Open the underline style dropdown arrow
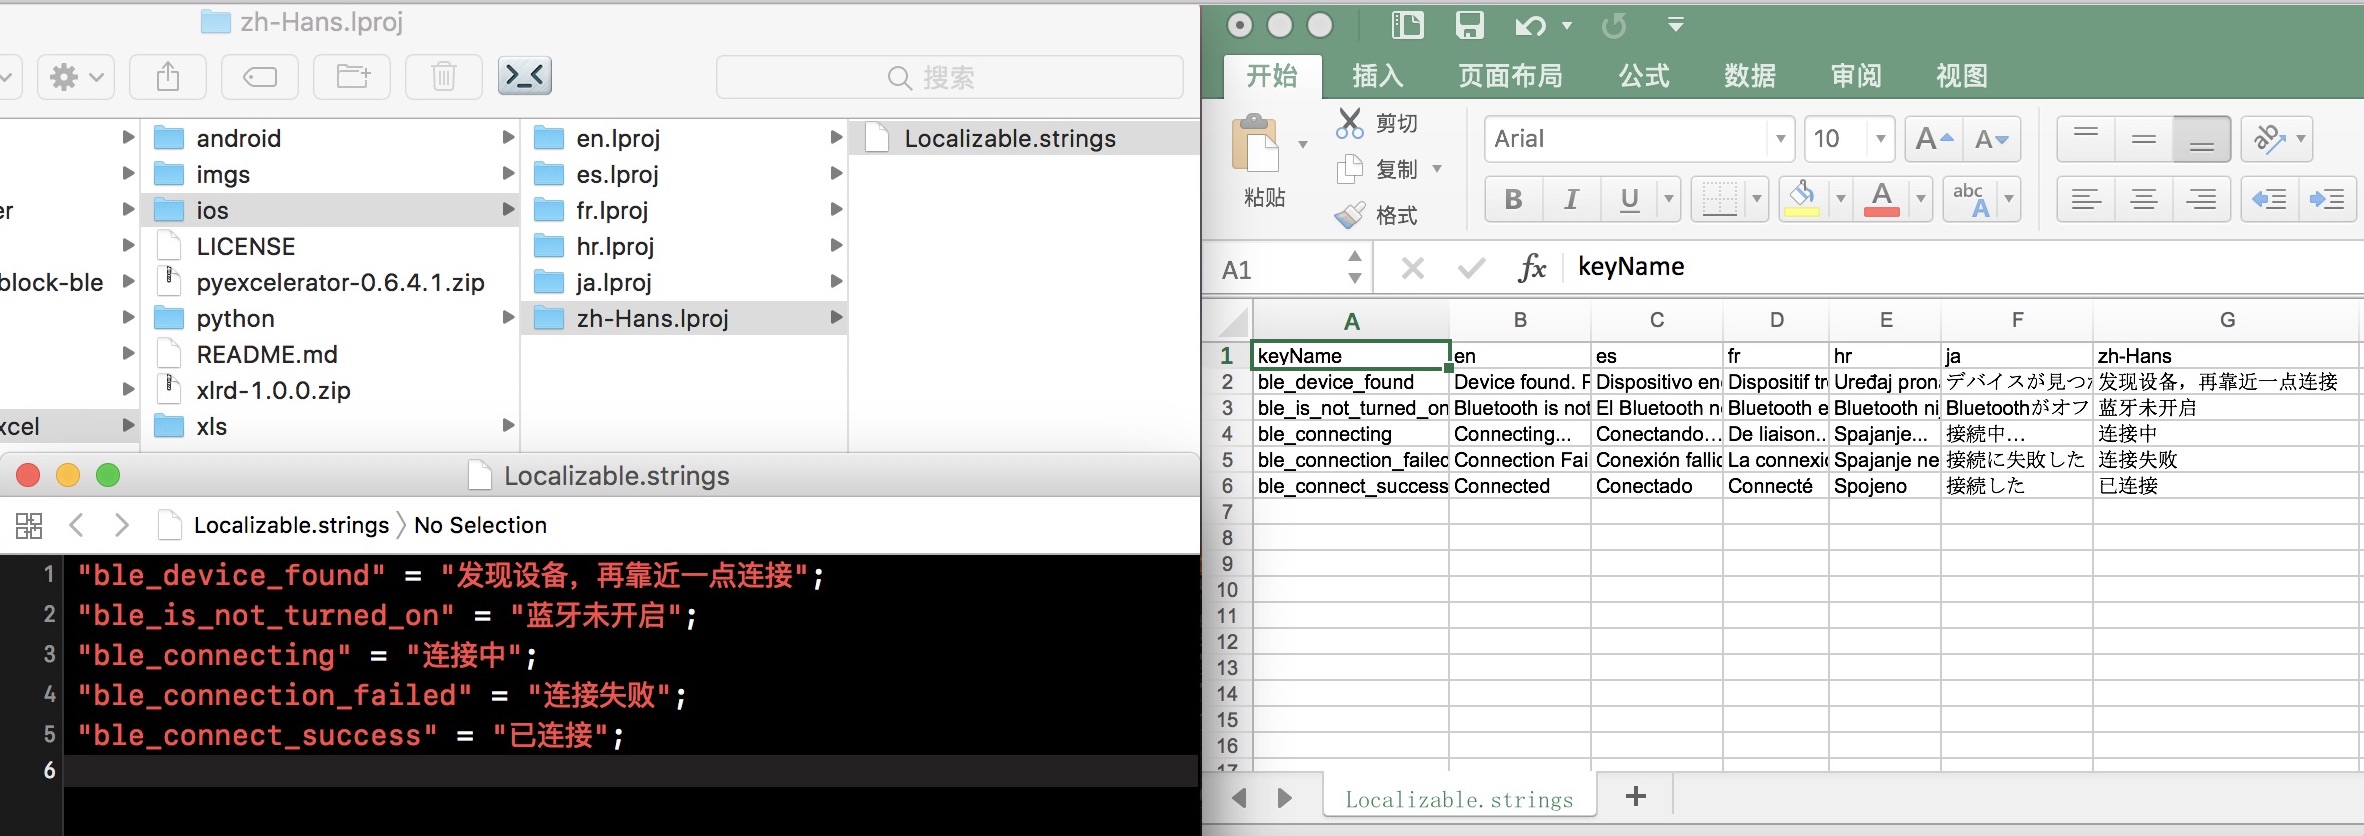Screen dimensions: 2364x836 coord(1668,199)
